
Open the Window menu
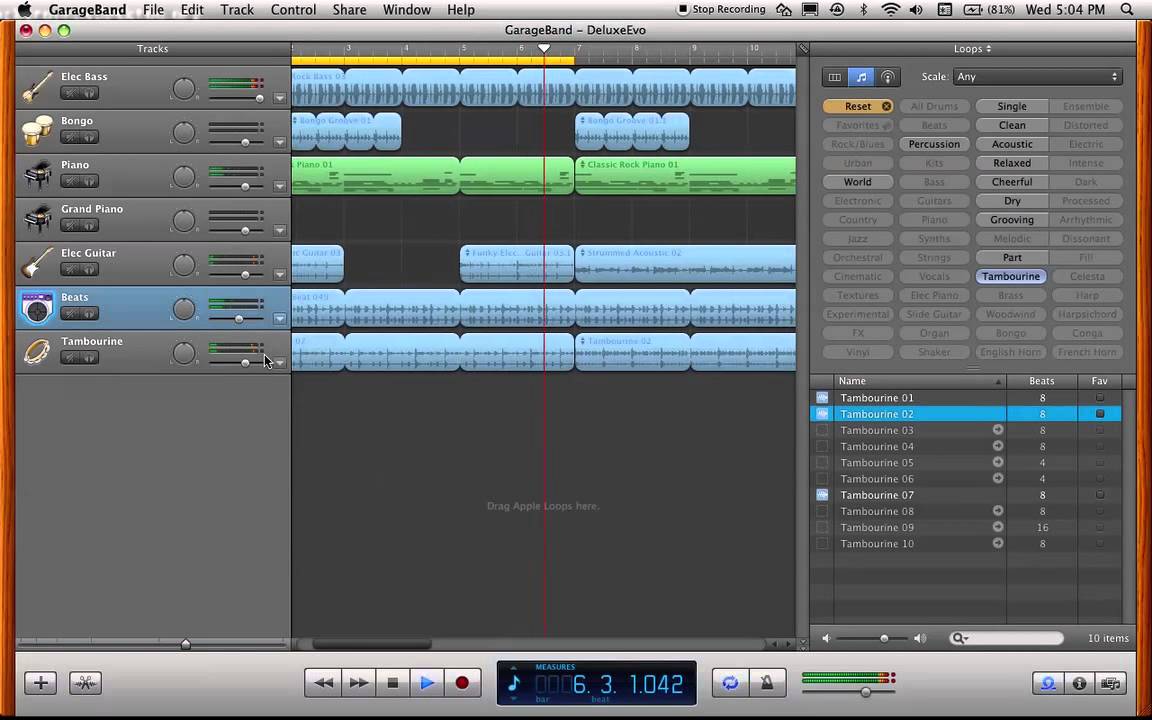tap(406, 10)
